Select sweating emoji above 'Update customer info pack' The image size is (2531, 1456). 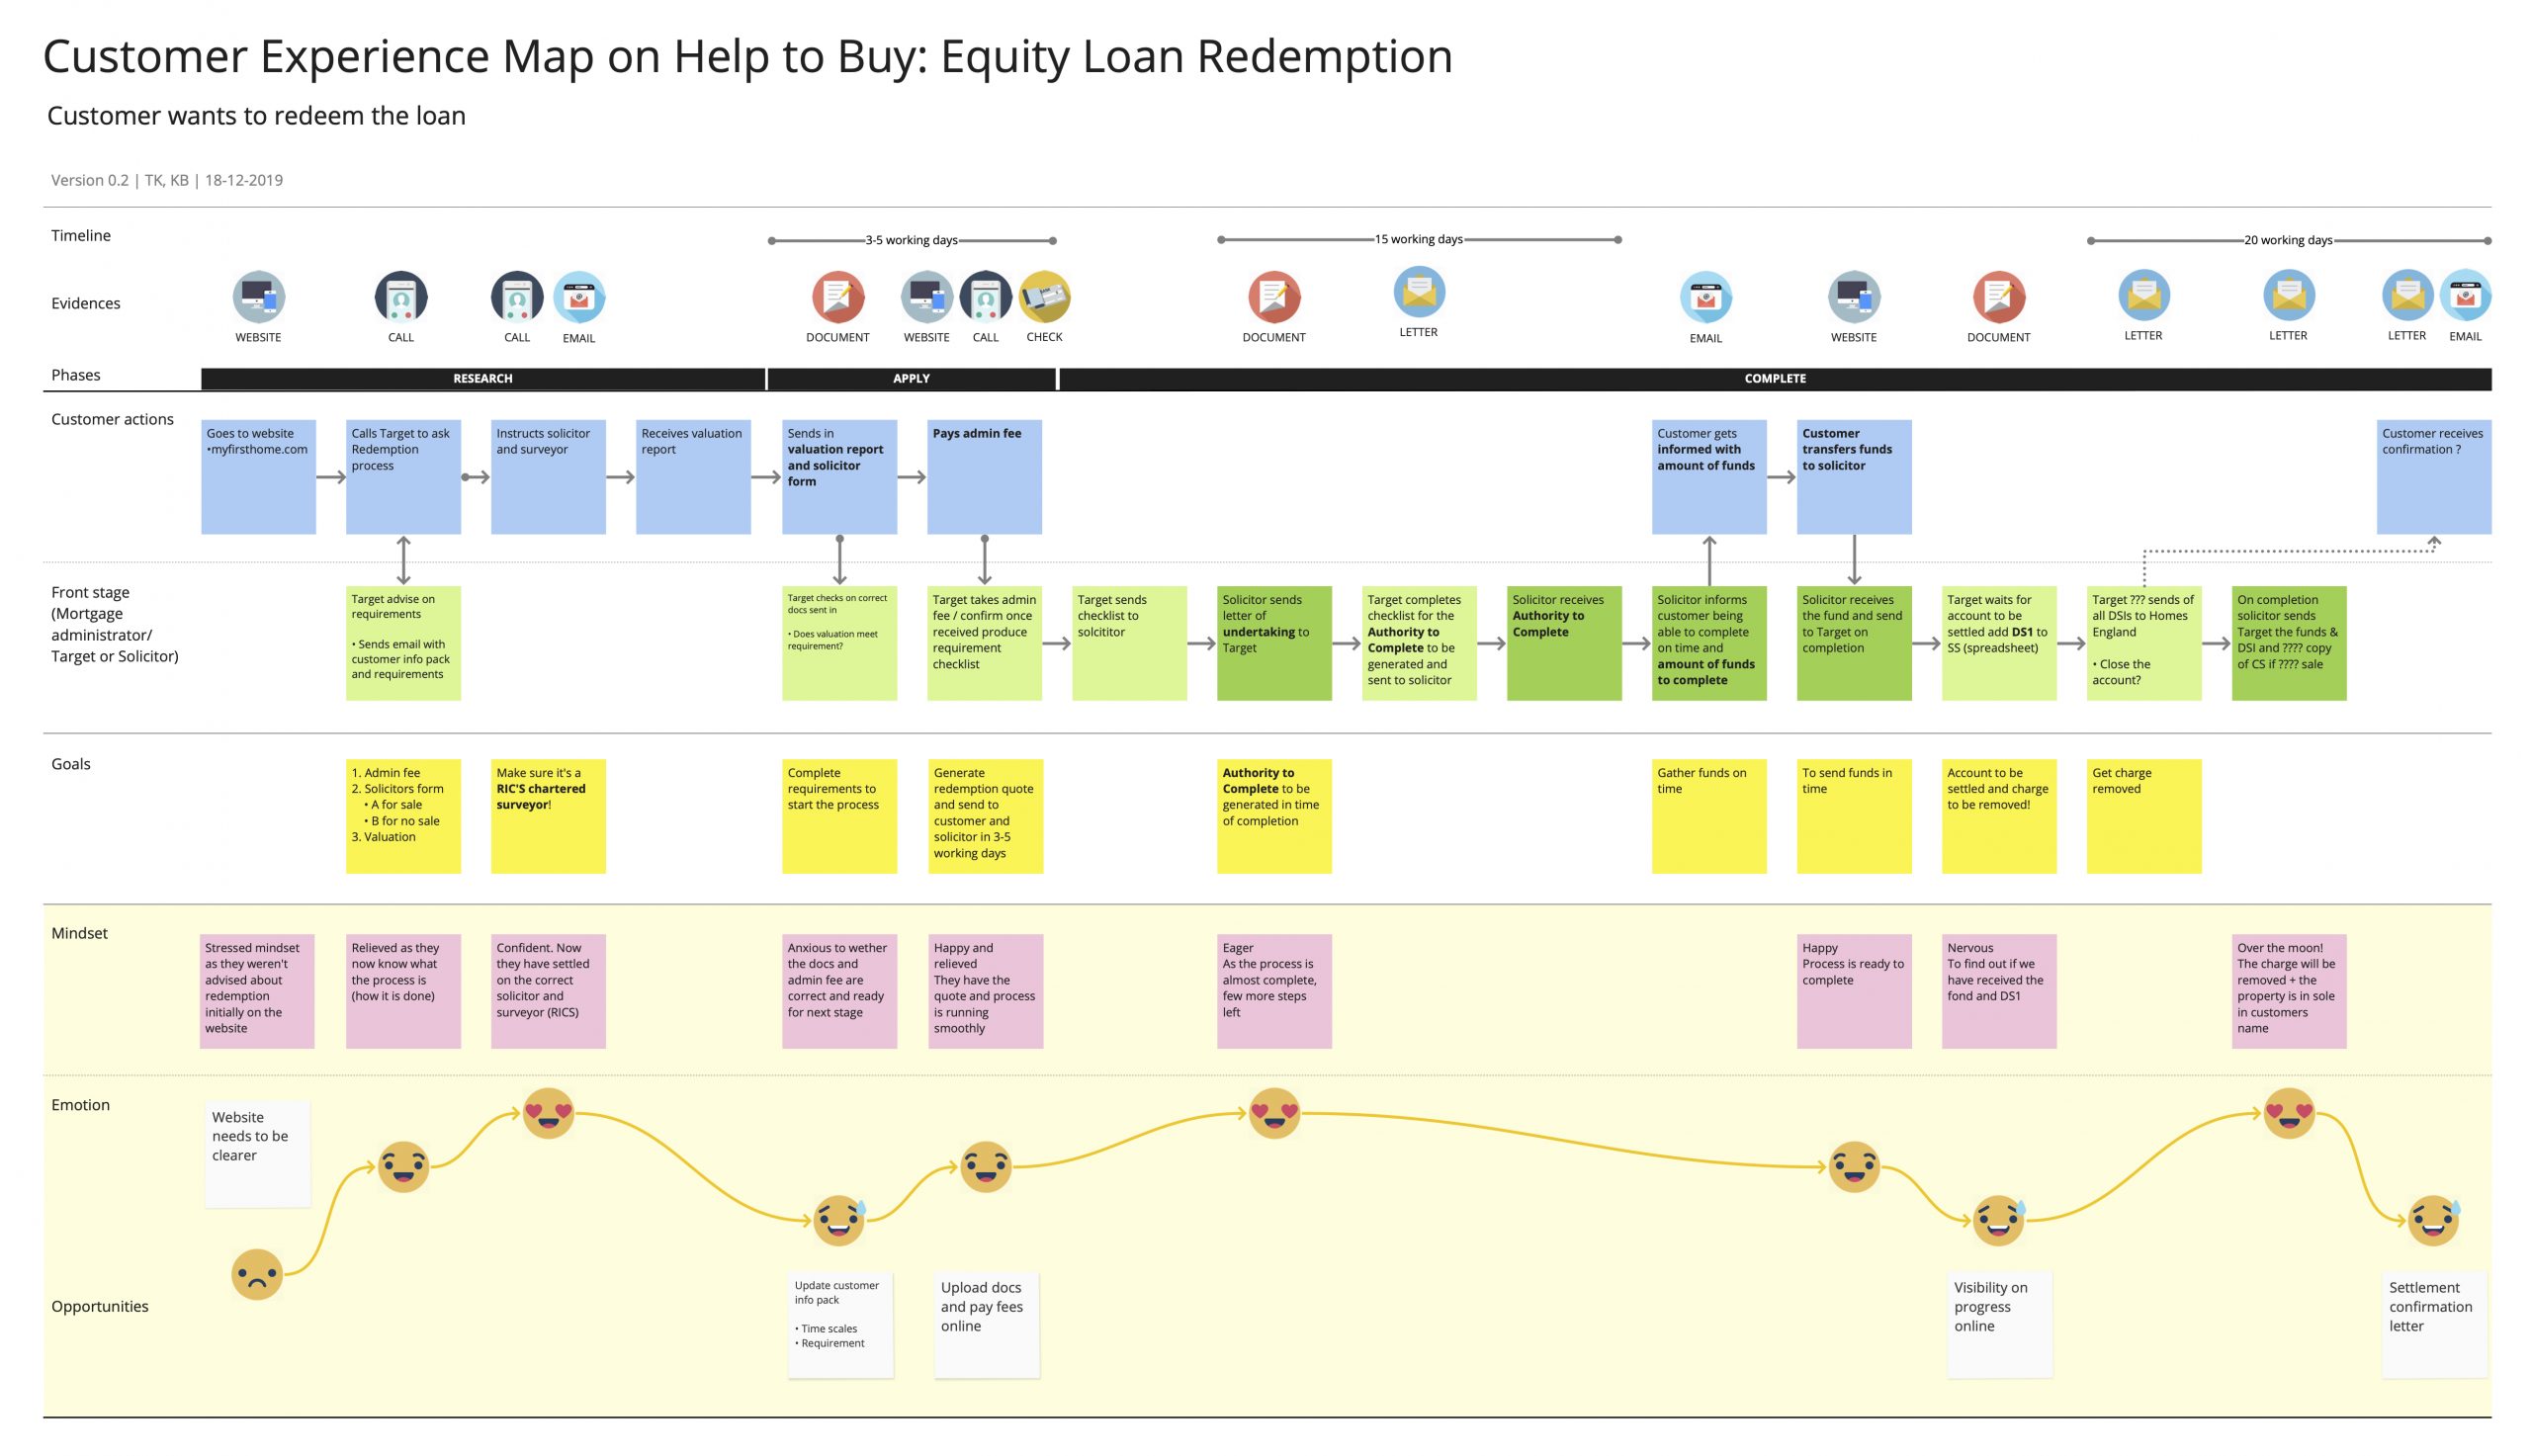(x=839, y=1220)
